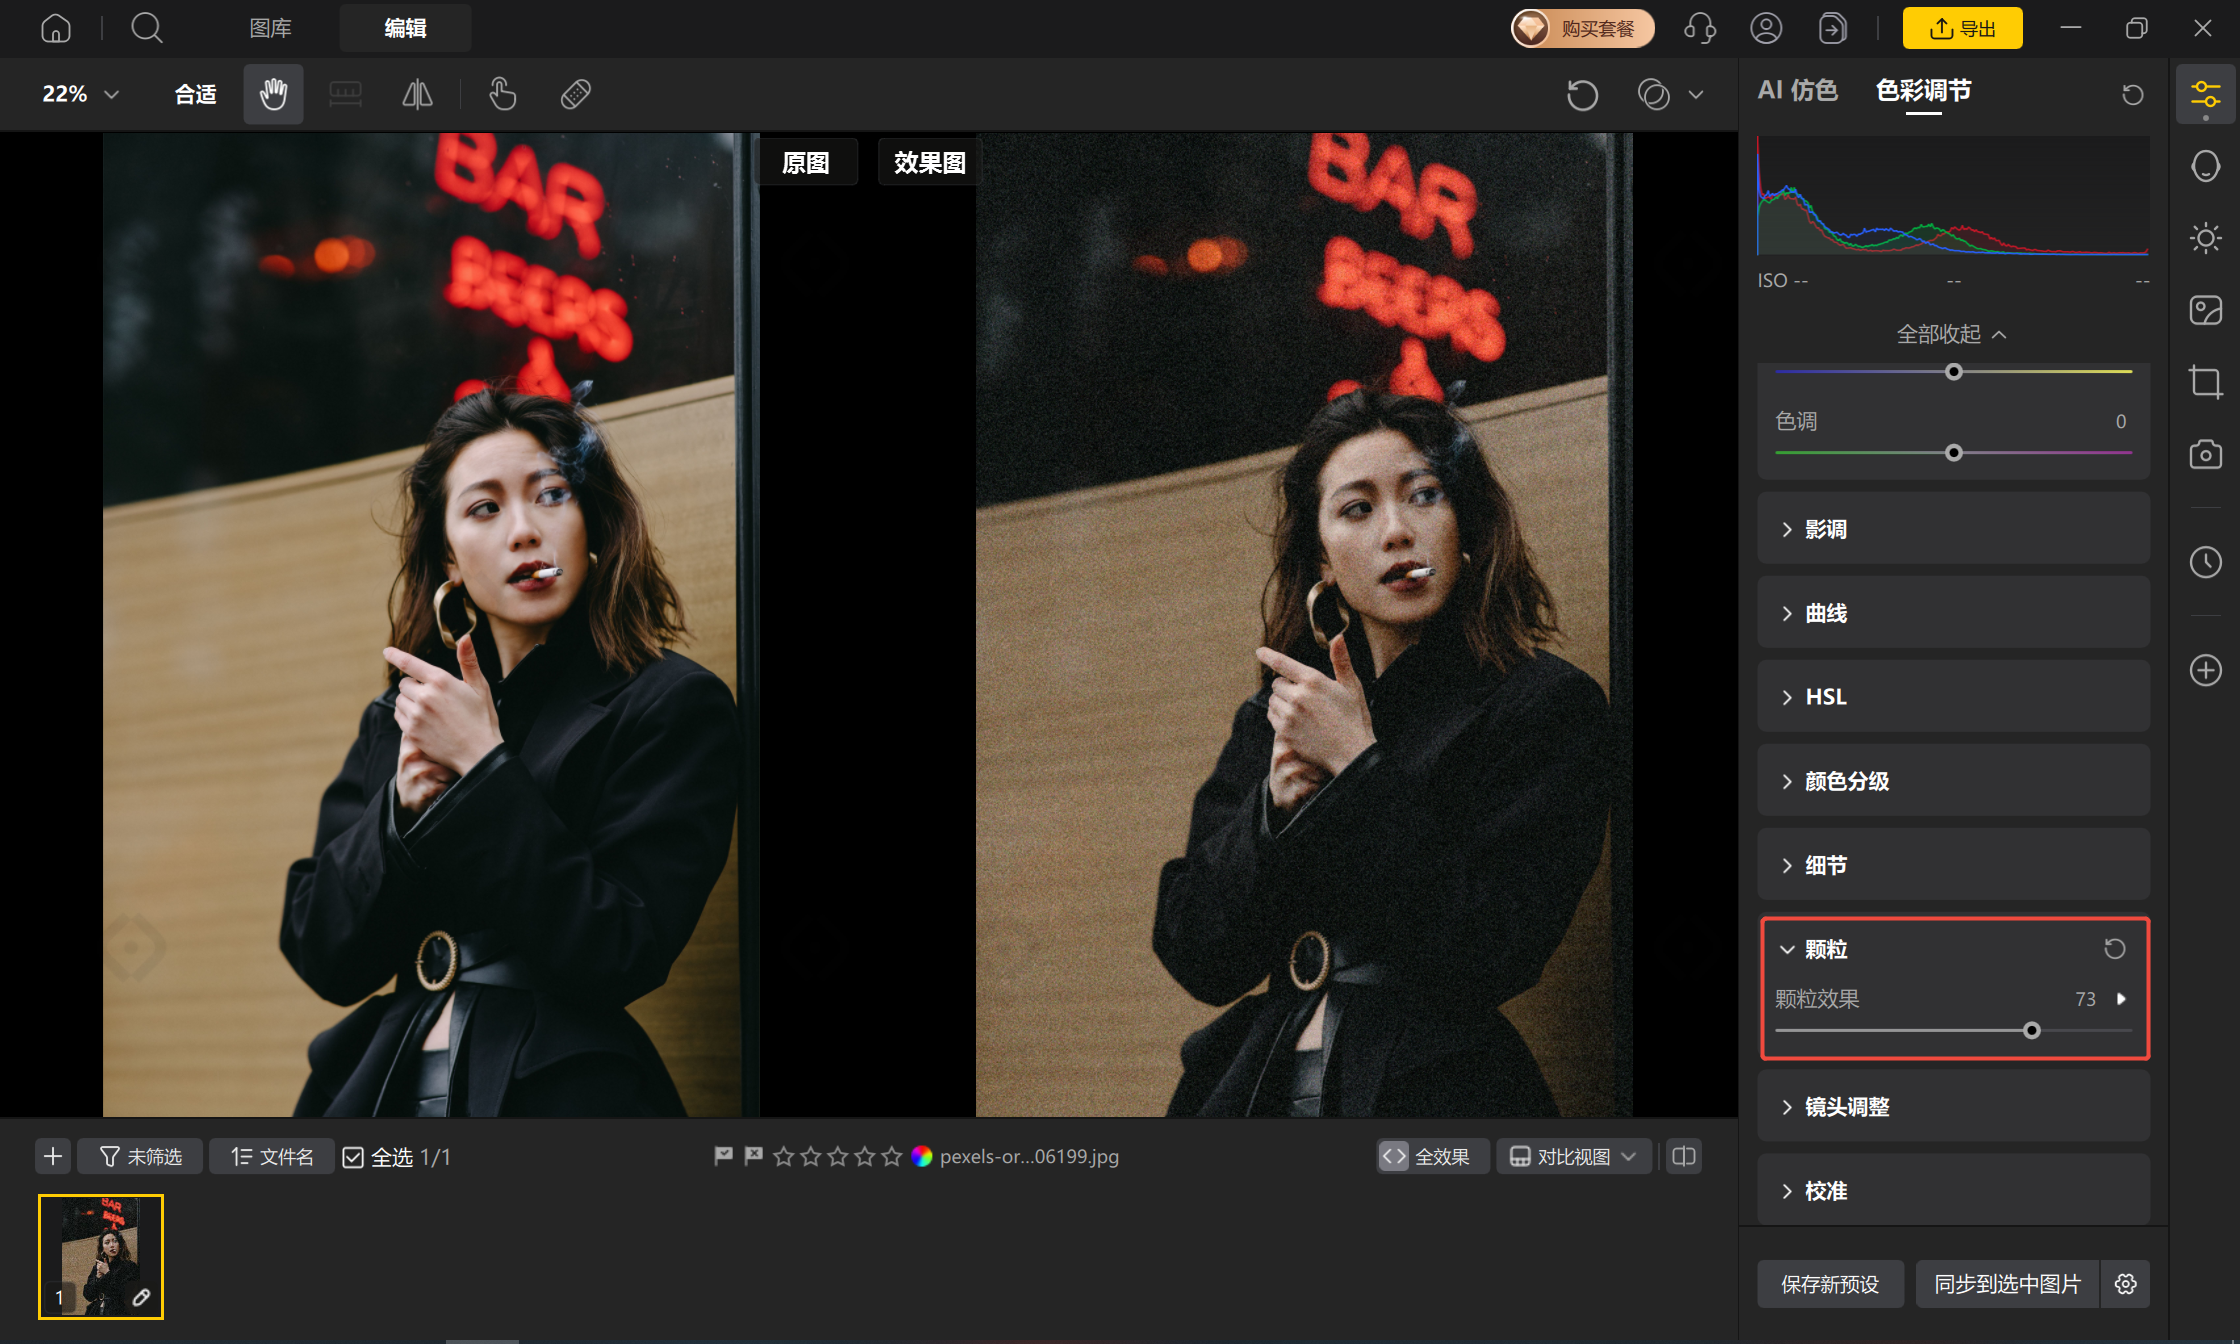Expand the 曲线 curves section
Viewport: 2240px width, 1344px height.
coord(1953,613)
